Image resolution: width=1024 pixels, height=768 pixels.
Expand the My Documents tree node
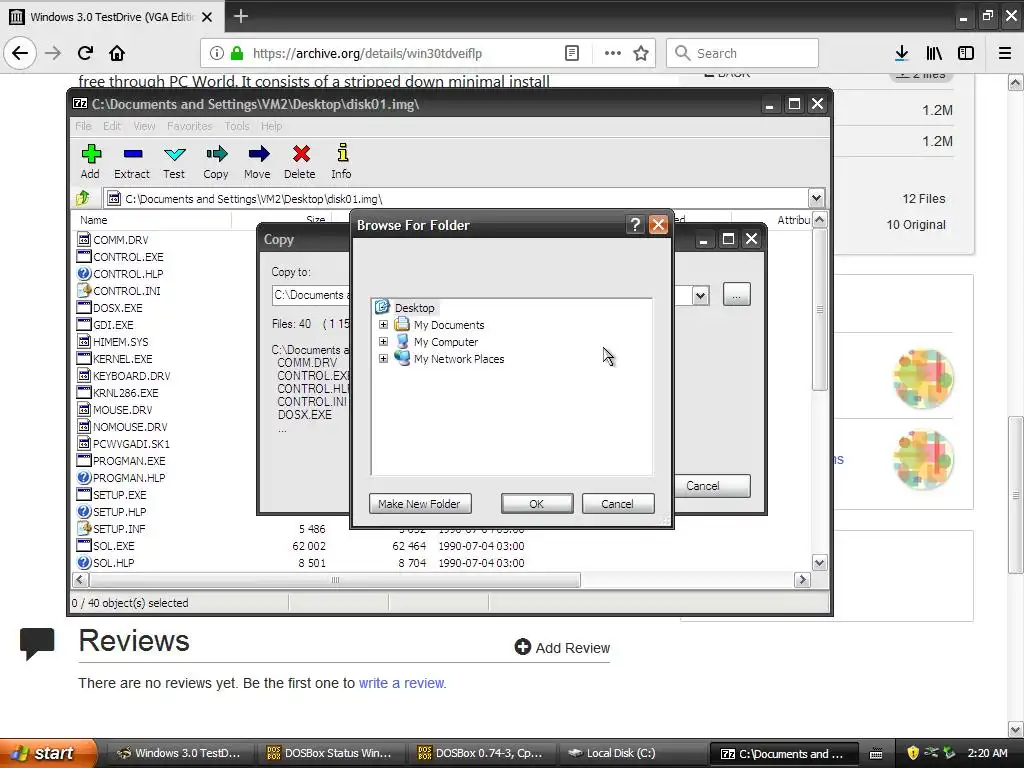click(x=383, y=325)
